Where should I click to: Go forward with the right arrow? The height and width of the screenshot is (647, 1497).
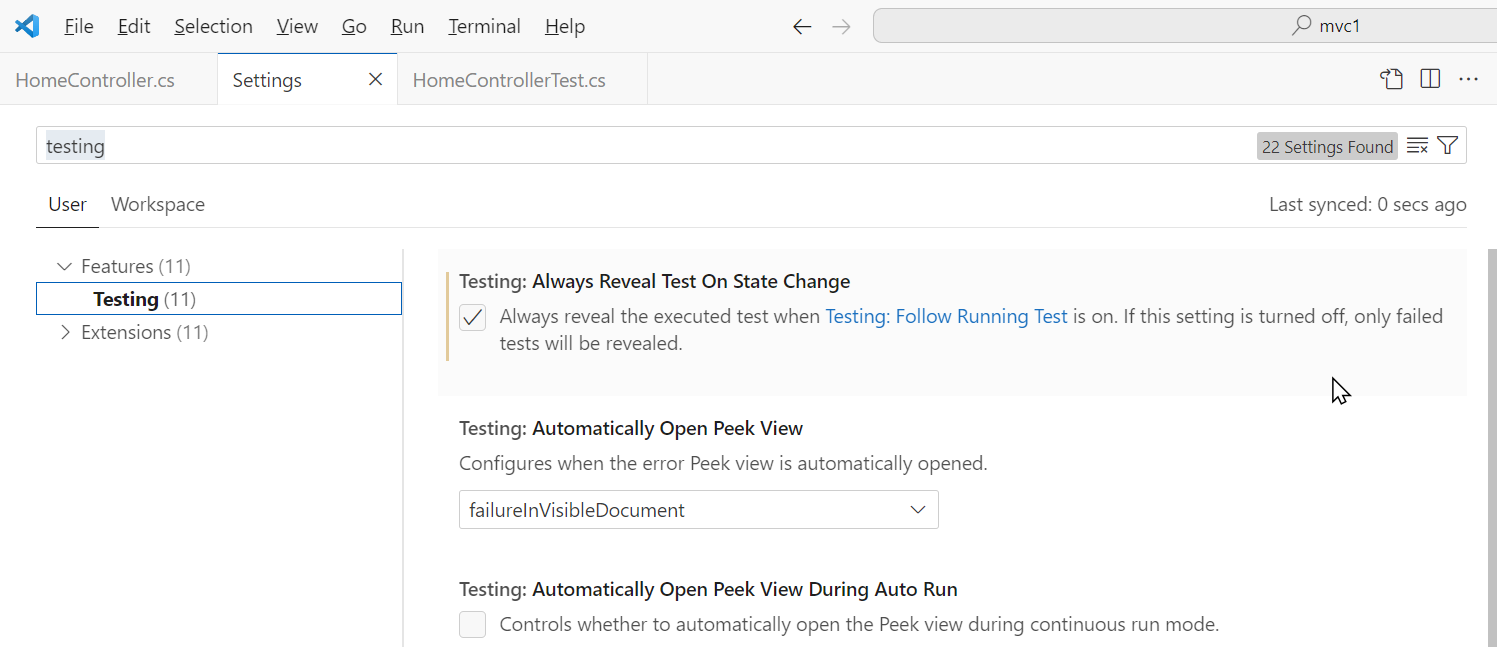click(x=842, y=27)
